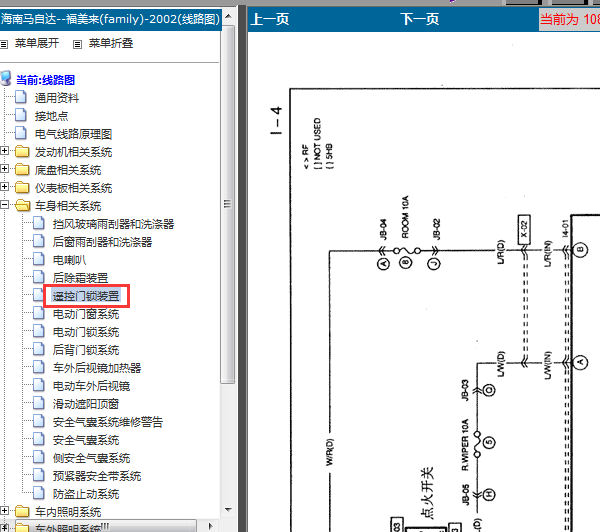
Task: Click title 海南马自达--福美来(family)-2002(线路图)
Action: (110, 19)
